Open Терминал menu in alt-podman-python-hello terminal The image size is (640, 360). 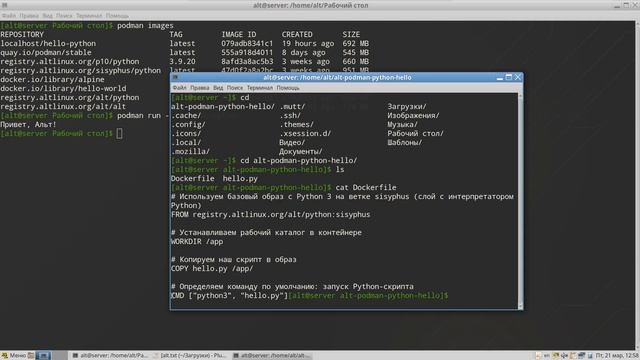click(x=260, y=88)
